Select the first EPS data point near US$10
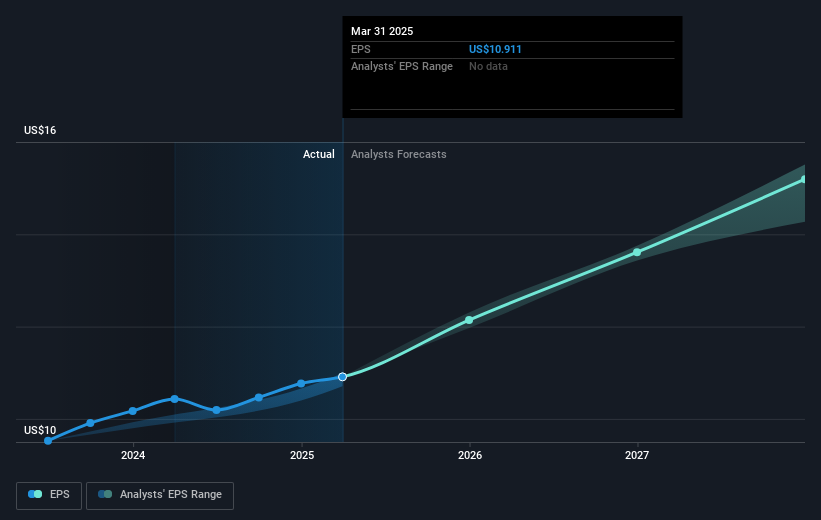The height and width of the screenshot is (520, 821). coord(48,441)
